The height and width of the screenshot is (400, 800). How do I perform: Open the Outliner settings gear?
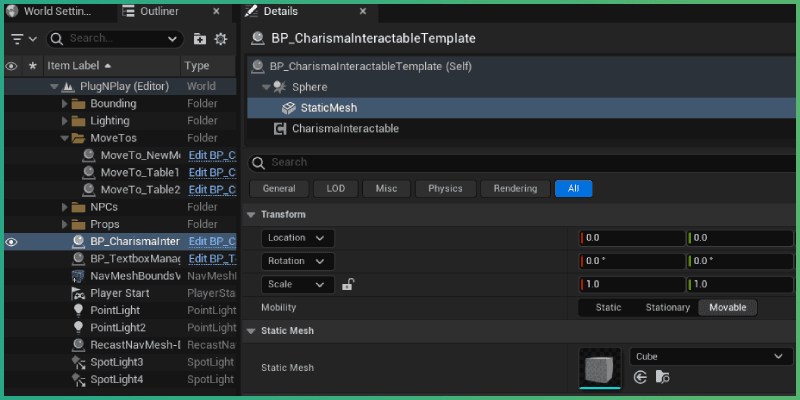(x=221, y=39)
